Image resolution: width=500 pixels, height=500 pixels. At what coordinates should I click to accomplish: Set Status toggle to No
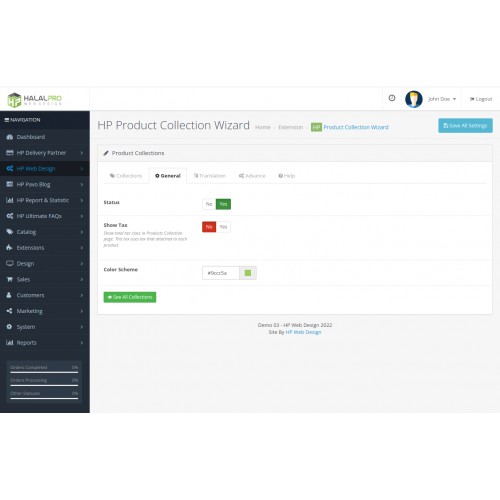tap(209, 204)
